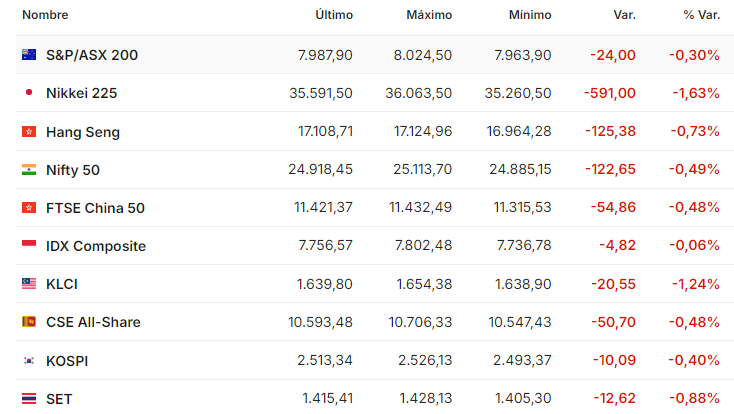Click the Japan flag icon beside Nikkei 225
The width and height of the screenshot is (734, 414).
(x=29, y=93)
